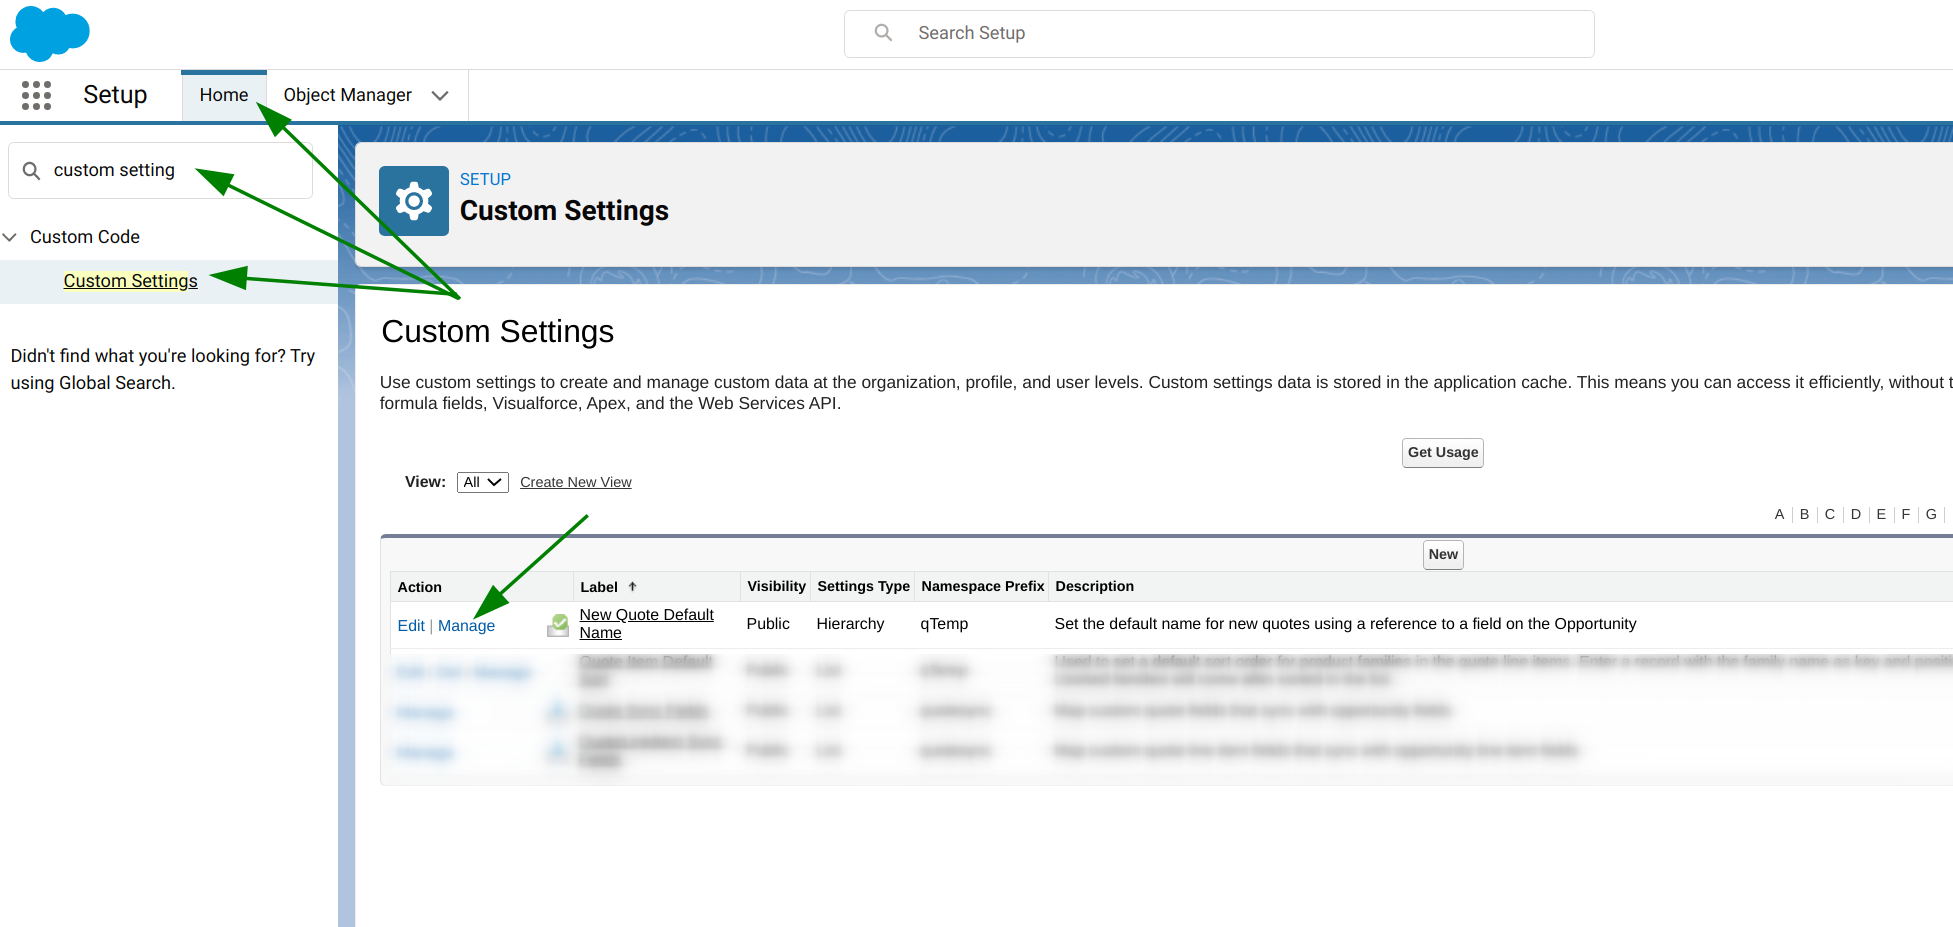Click the Visibility column header

776,587
